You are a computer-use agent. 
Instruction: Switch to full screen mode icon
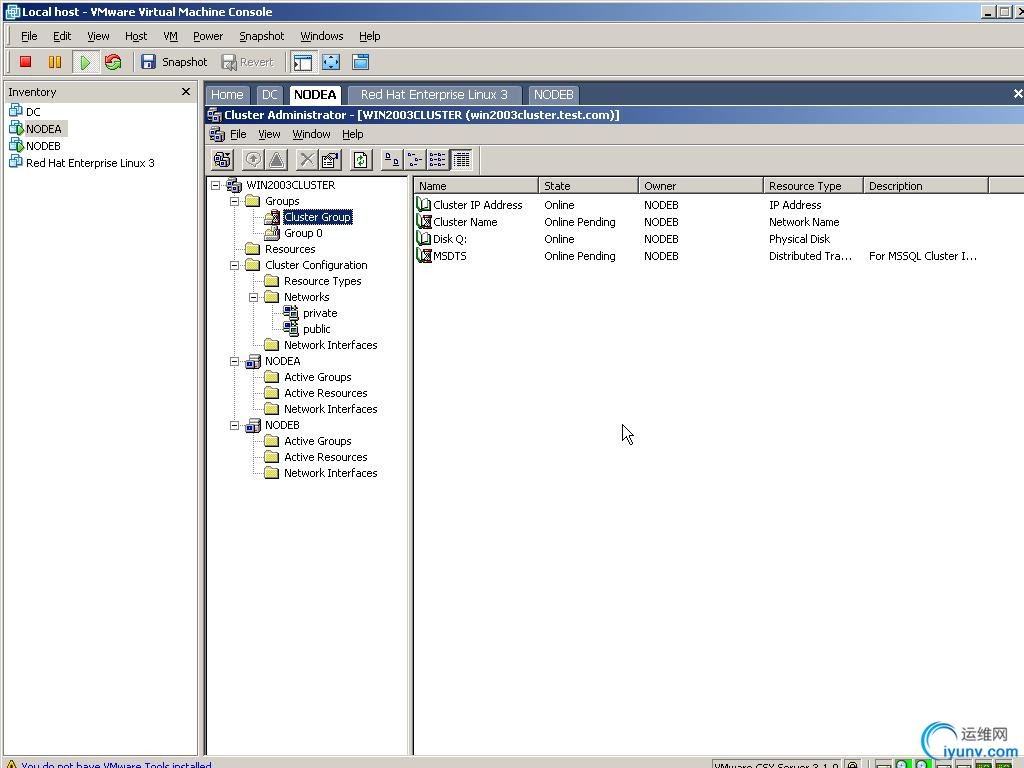[332, 62]
